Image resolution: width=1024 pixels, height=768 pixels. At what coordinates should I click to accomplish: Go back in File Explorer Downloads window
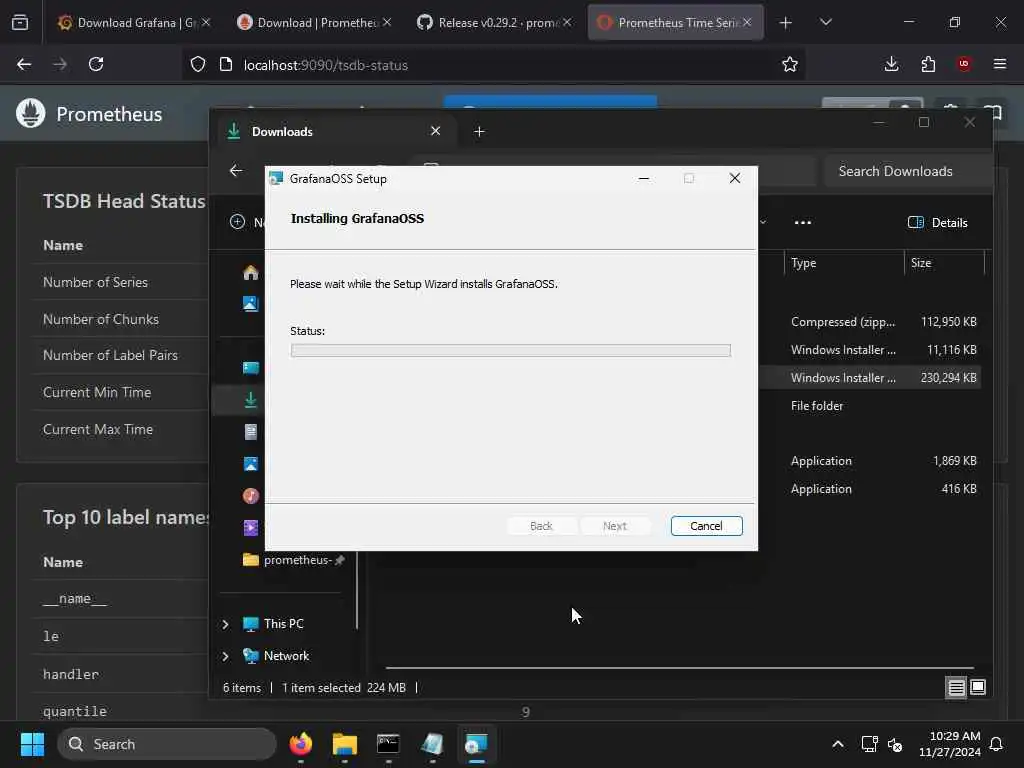click(236, 170)
